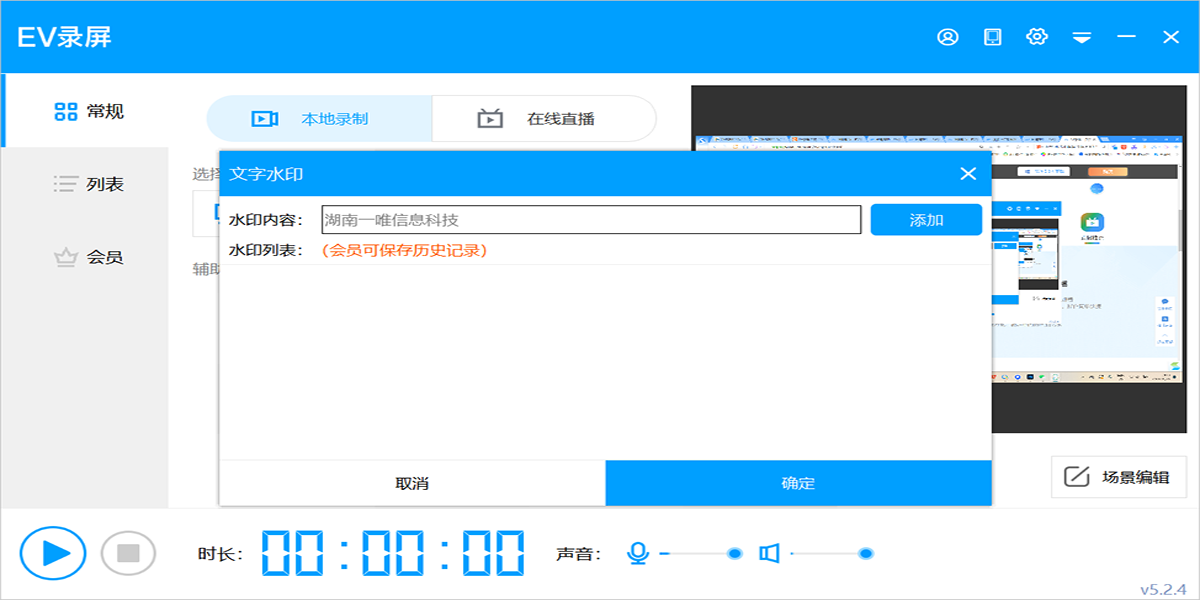The image size is (1200, 600).
Task: Switch to the 本地录制 tab
Action: click(x=318, y=117)
